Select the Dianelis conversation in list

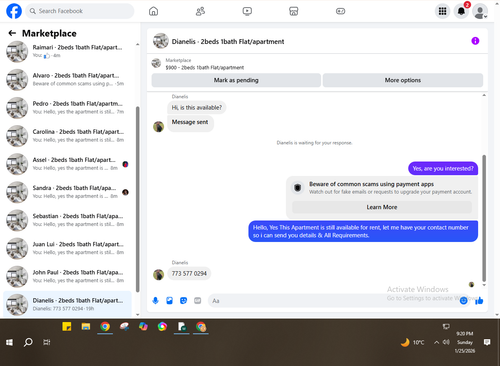tap(68, 304)
